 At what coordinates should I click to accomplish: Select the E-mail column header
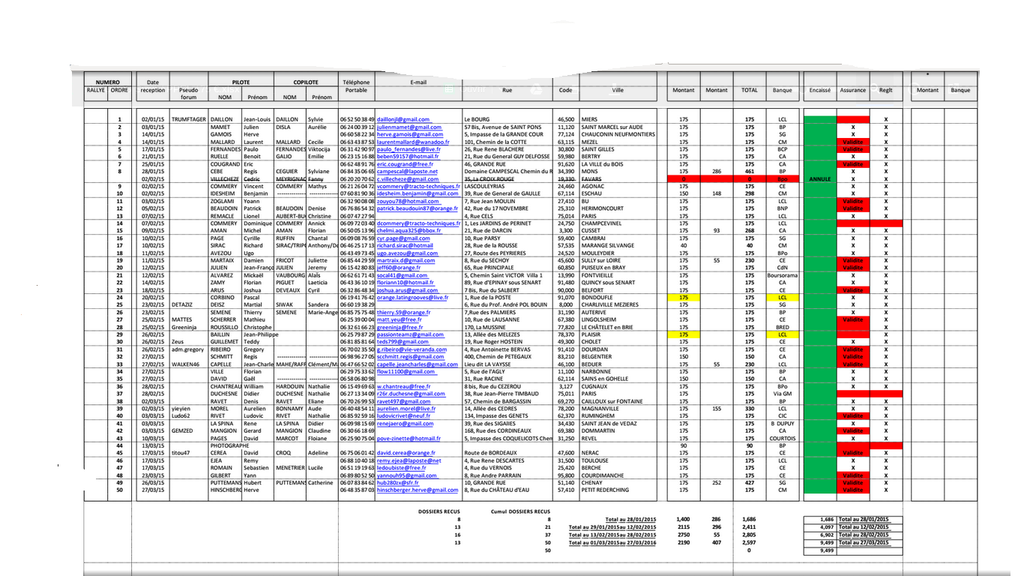pos(417,82)
